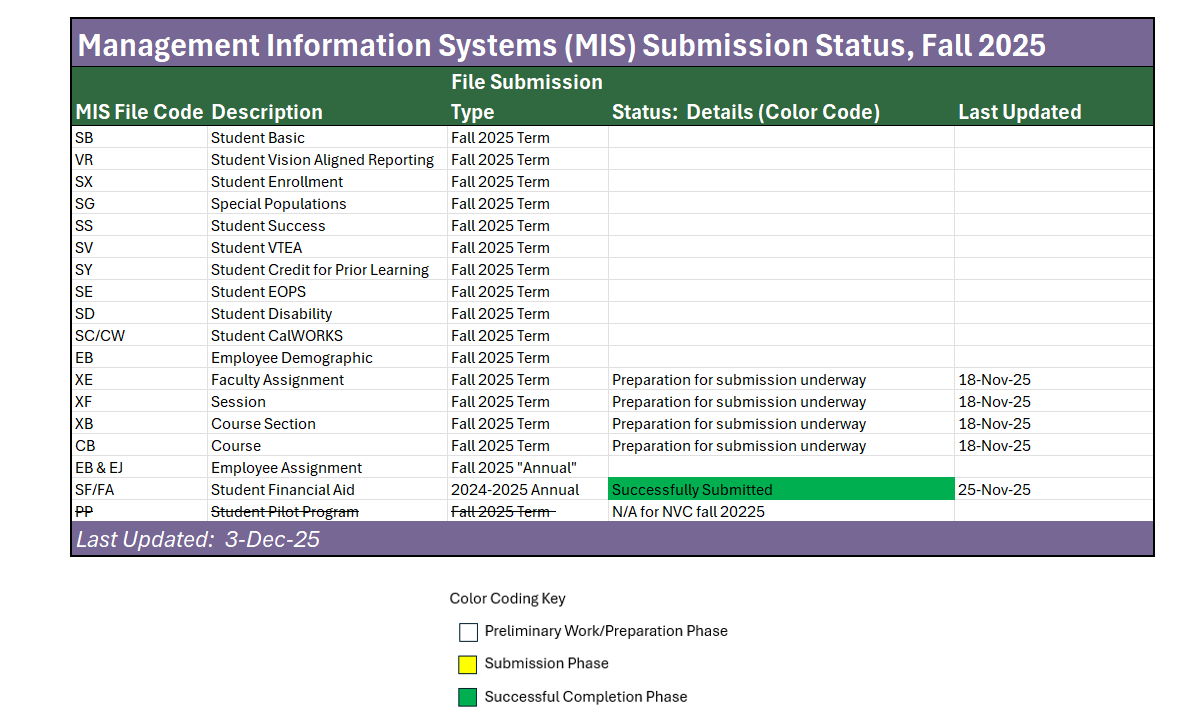This screenshot has width=1200, height=725.
Task: Select the white Preliminary Work Phase swatch
Action: click(467, 632)
